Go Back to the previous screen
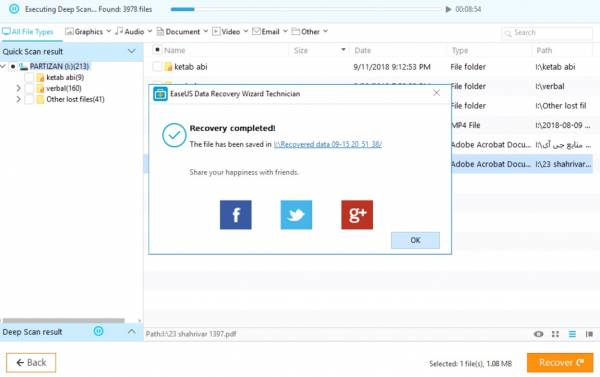 31,362
